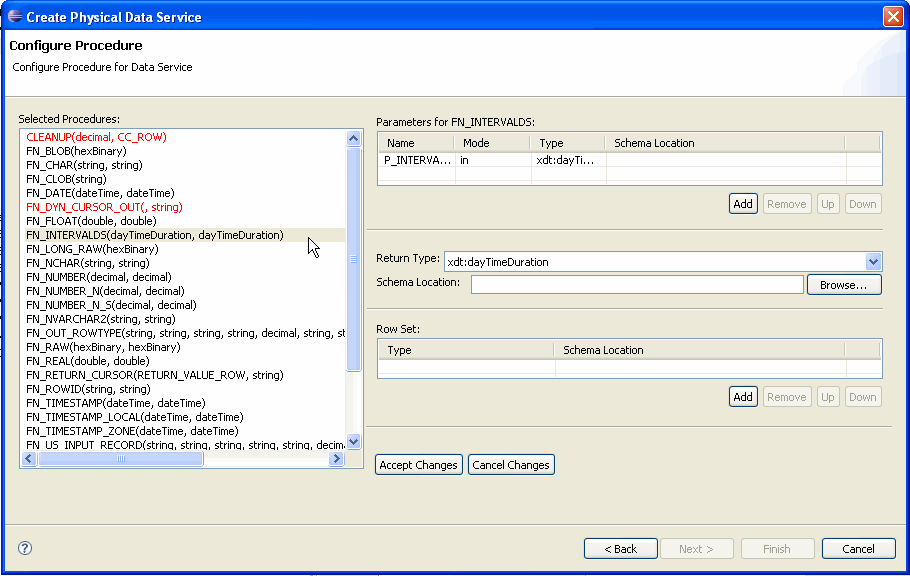This screenshot has height=576, width=910.
Task: Click the Type column header in Row Set table
Action: tap(467, 350)
